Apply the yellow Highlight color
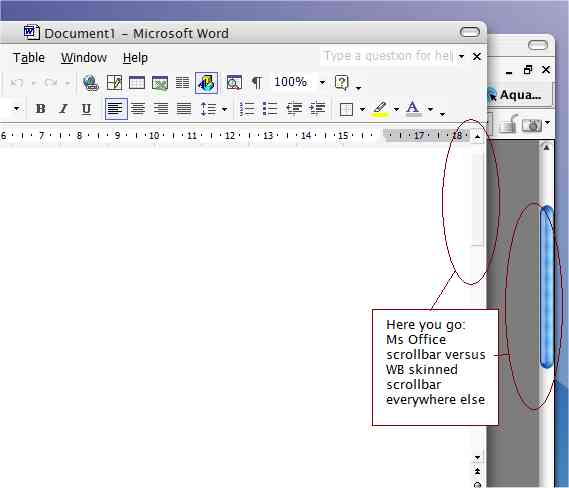 tap(380, 109)
